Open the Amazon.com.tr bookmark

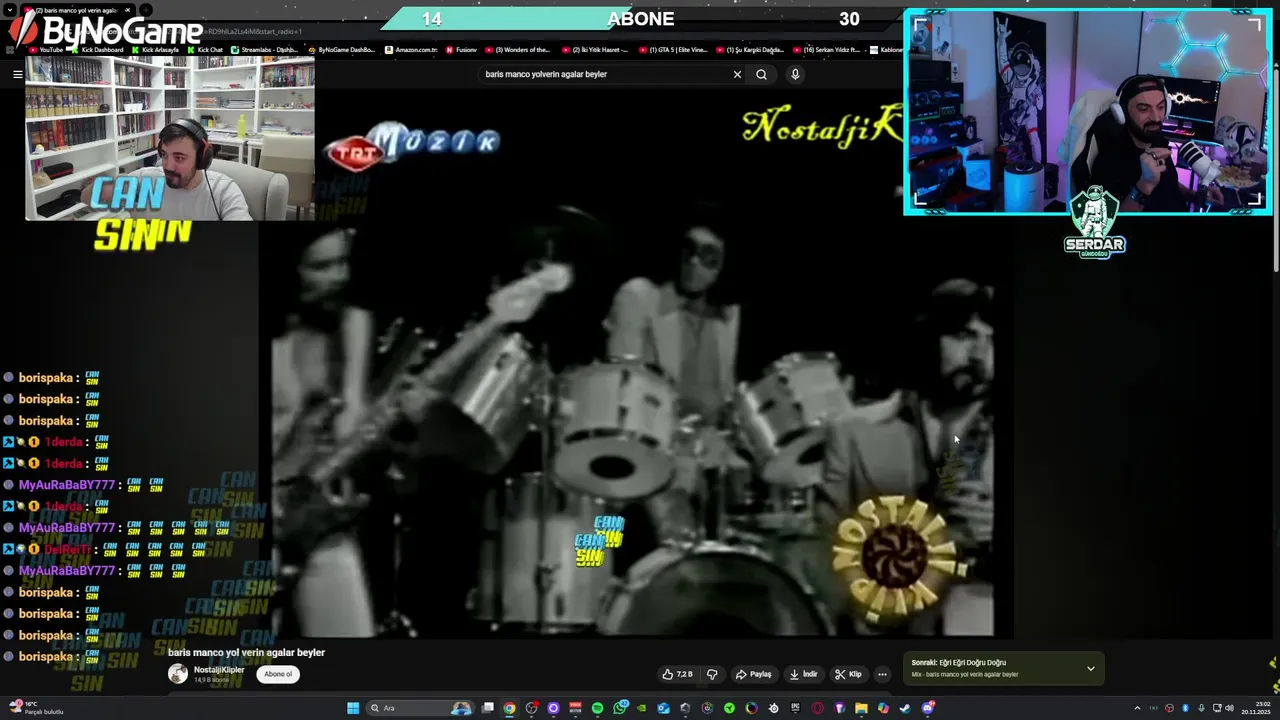[x=411, y=50]
